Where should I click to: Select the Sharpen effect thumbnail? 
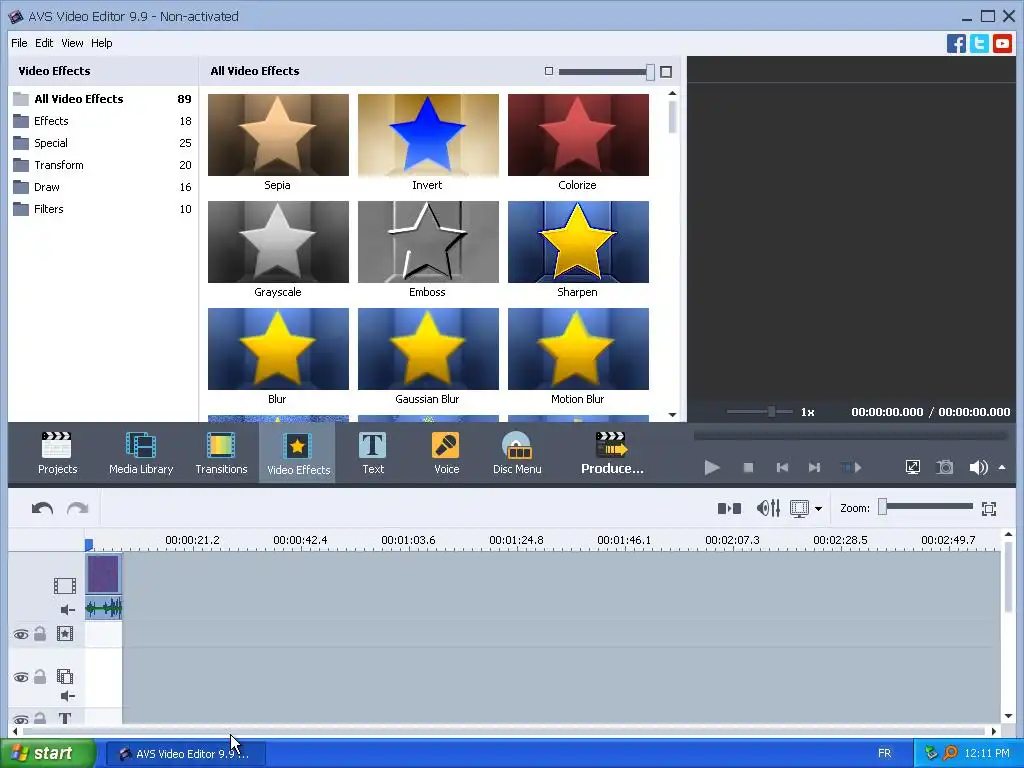pos(579,242)
